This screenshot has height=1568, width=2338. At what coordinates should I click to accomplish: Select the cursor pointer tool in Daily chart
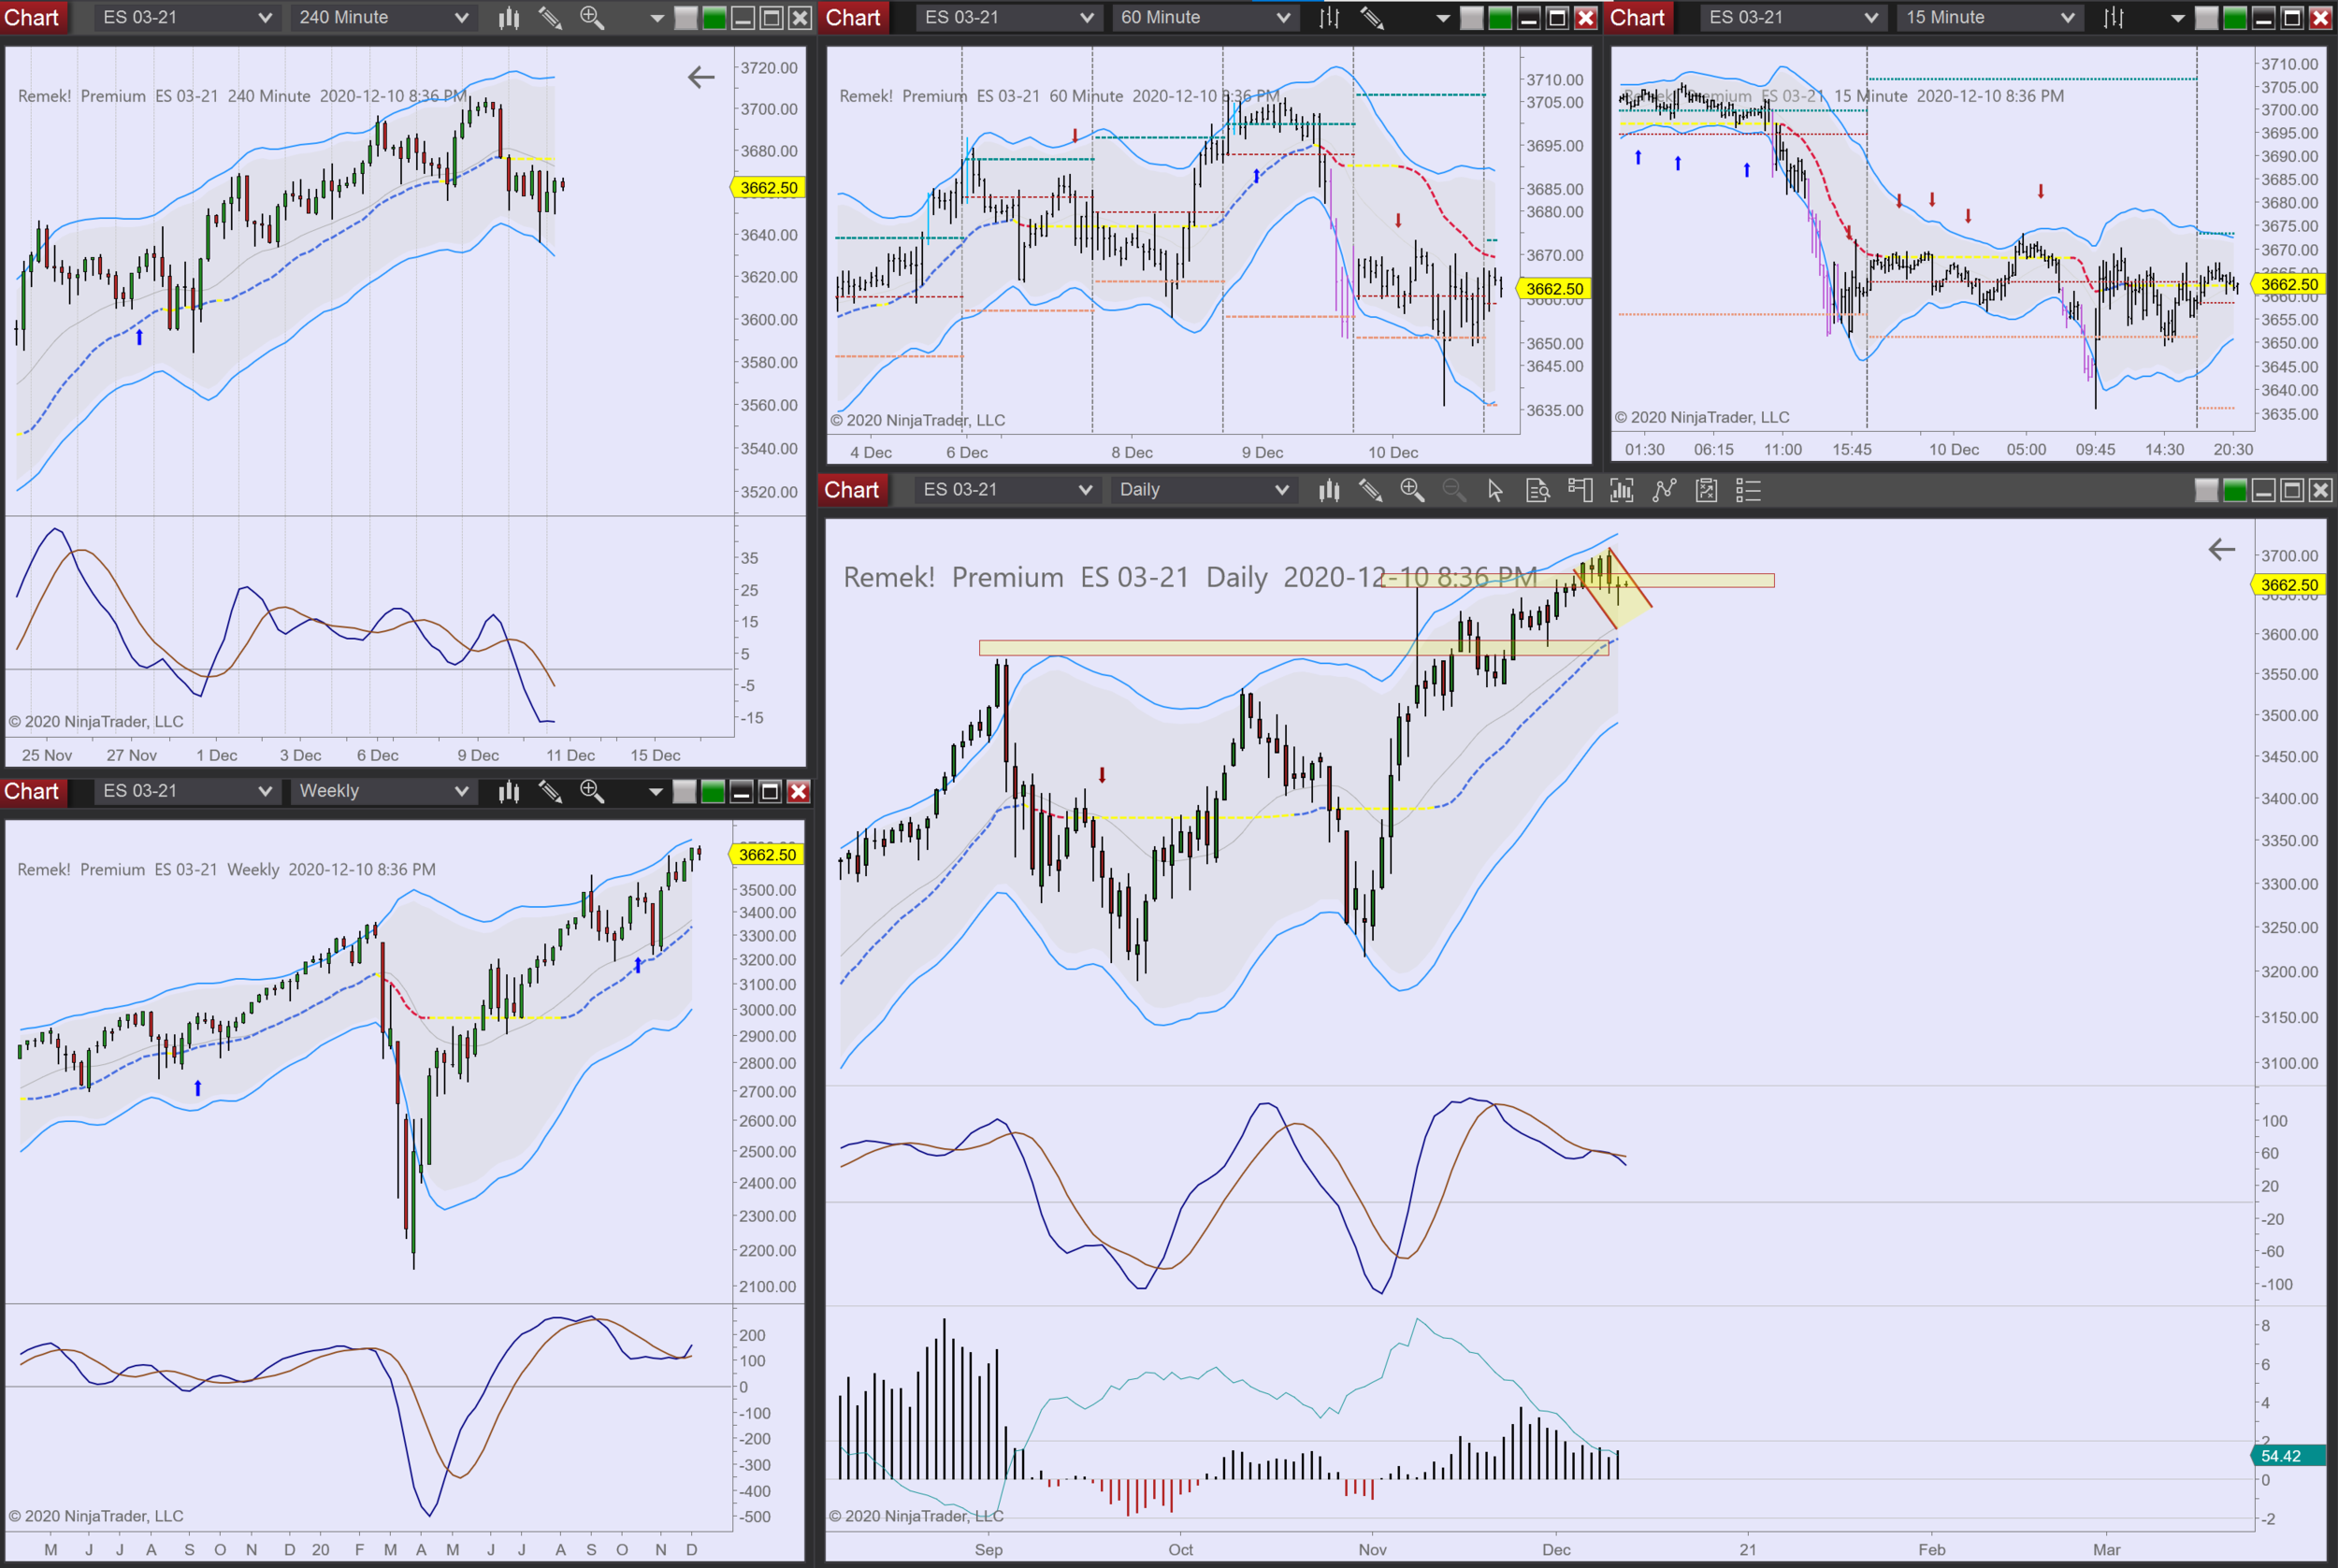tap(1495, 490)
